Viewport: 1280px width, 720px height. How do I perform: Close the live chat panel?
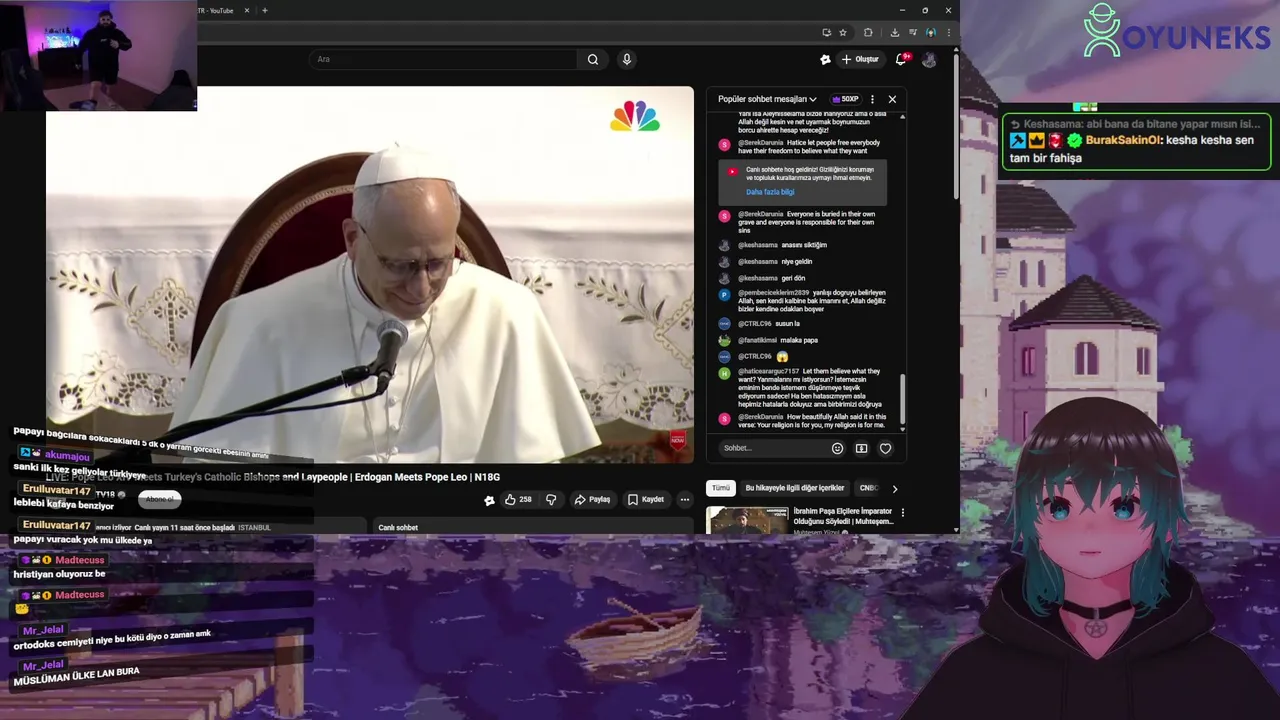click(892, 99)
